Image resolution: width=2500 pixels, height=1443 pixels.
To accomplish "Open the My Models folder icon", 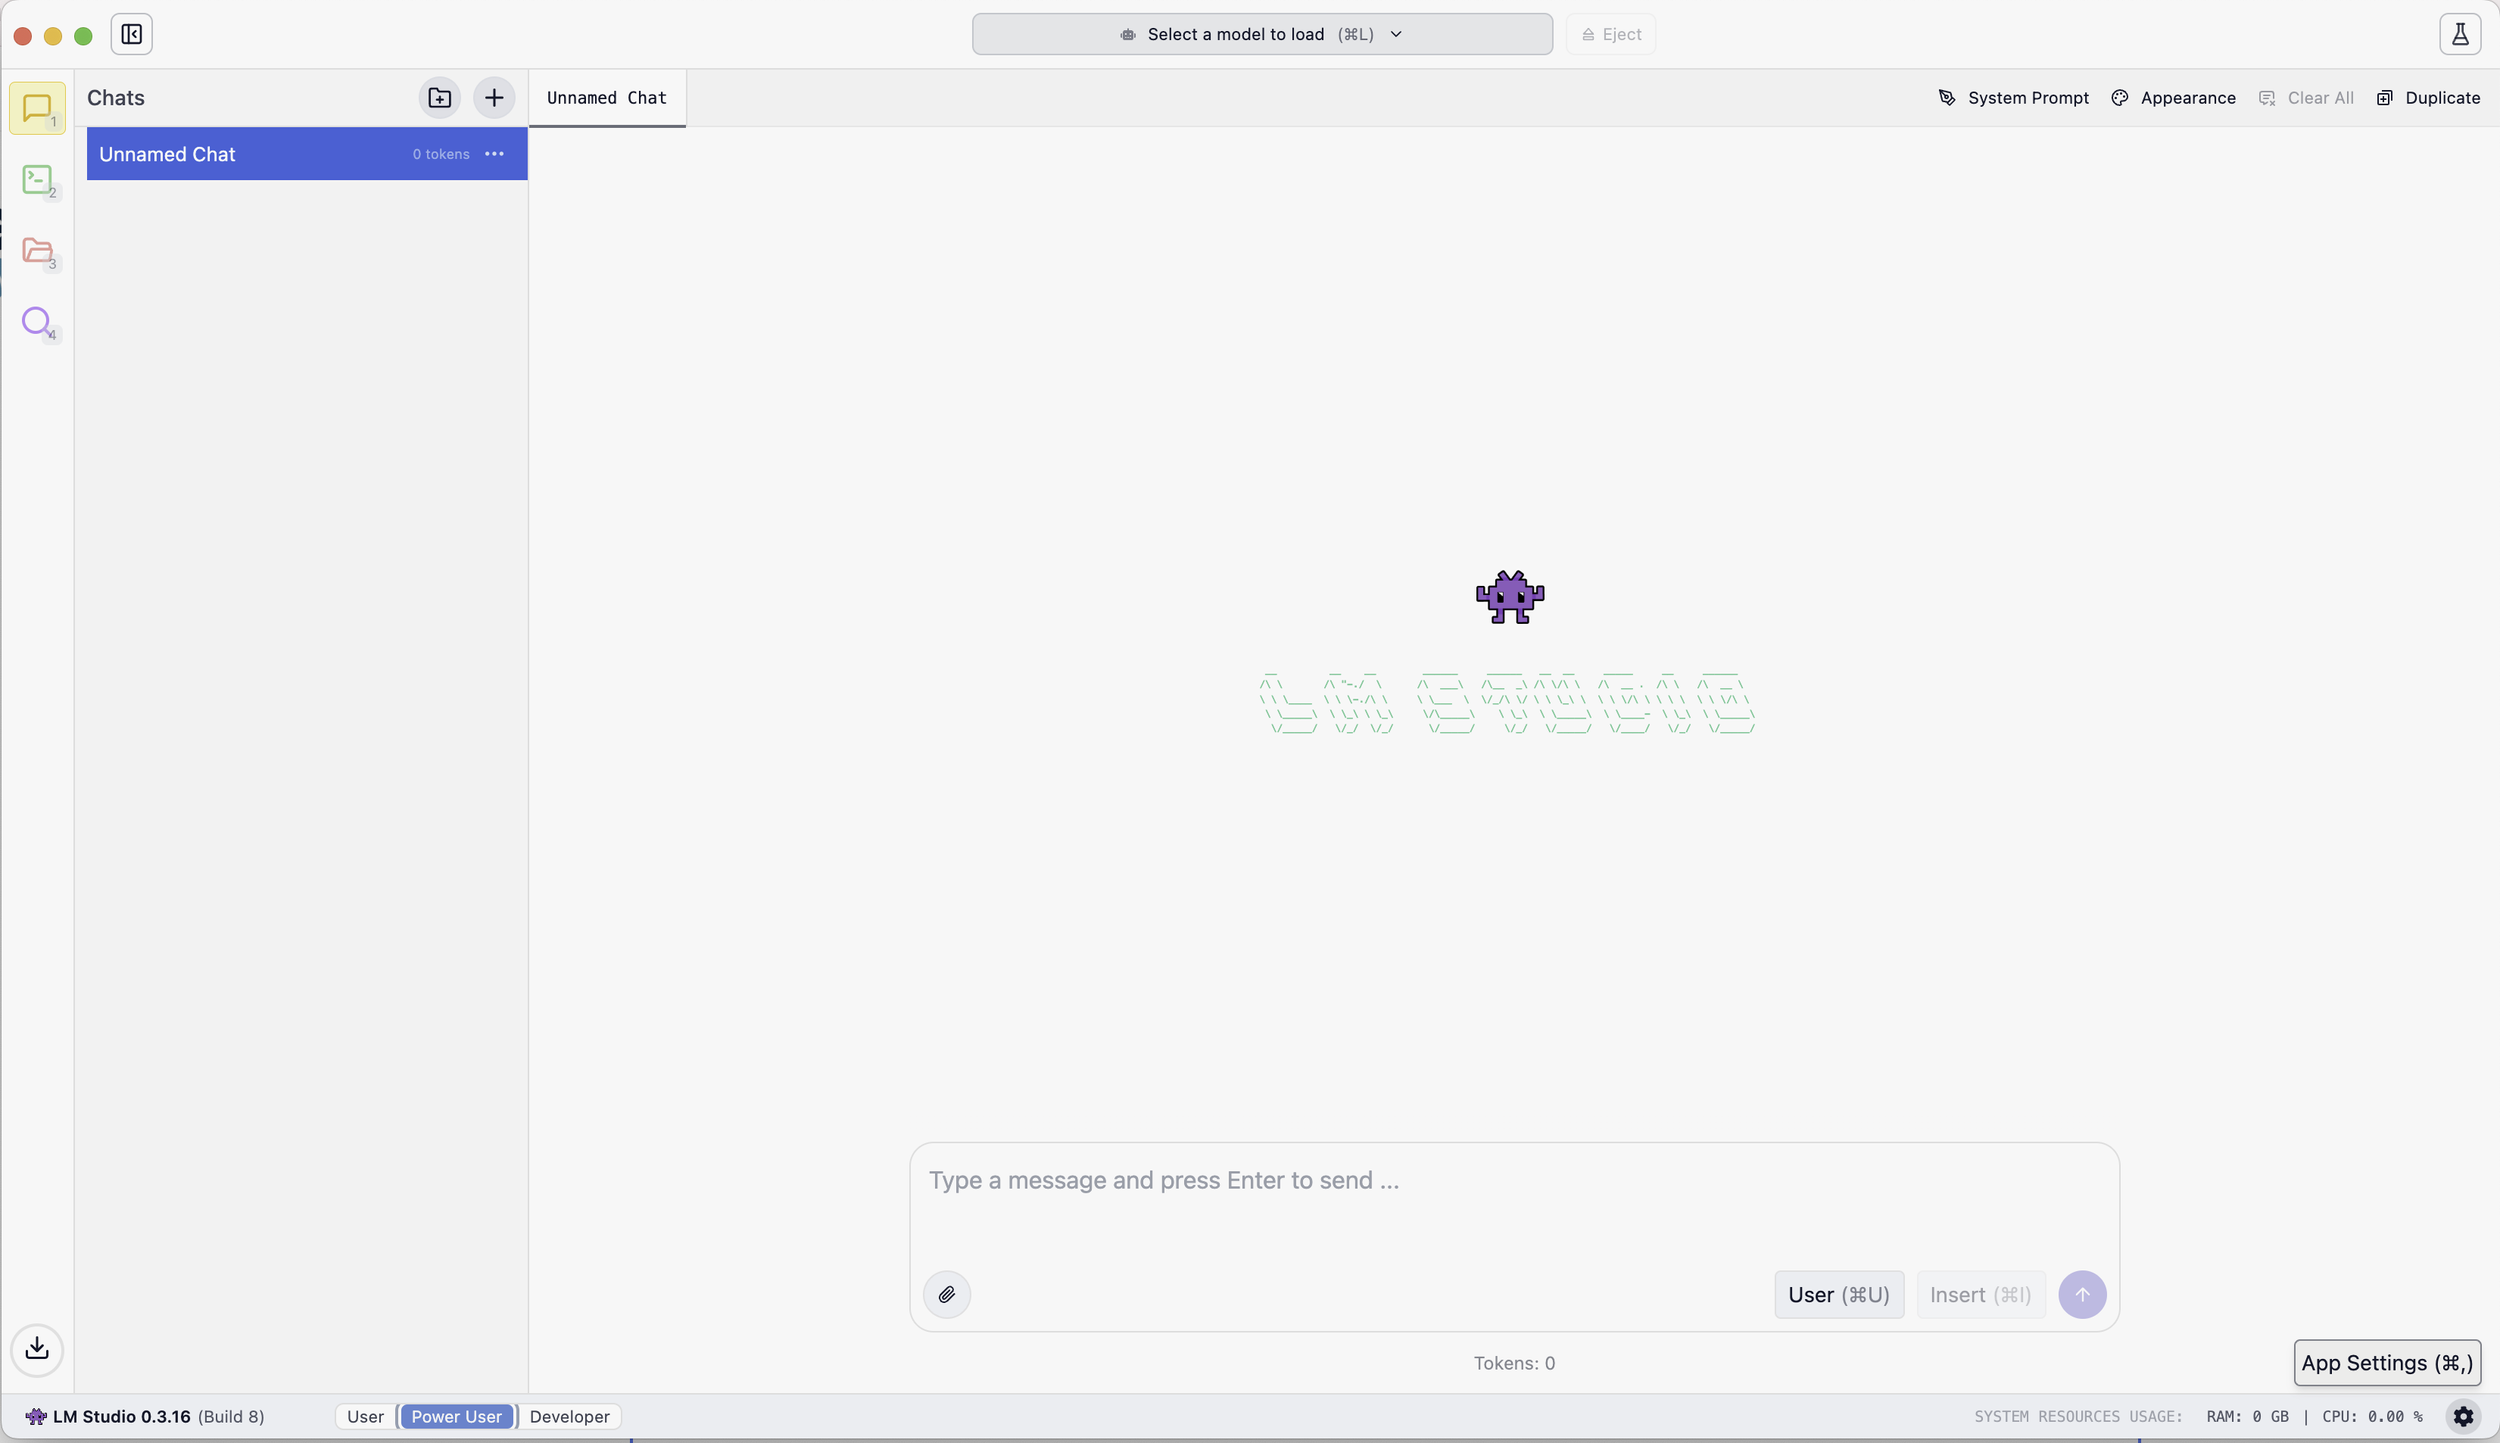I will 37,251.
